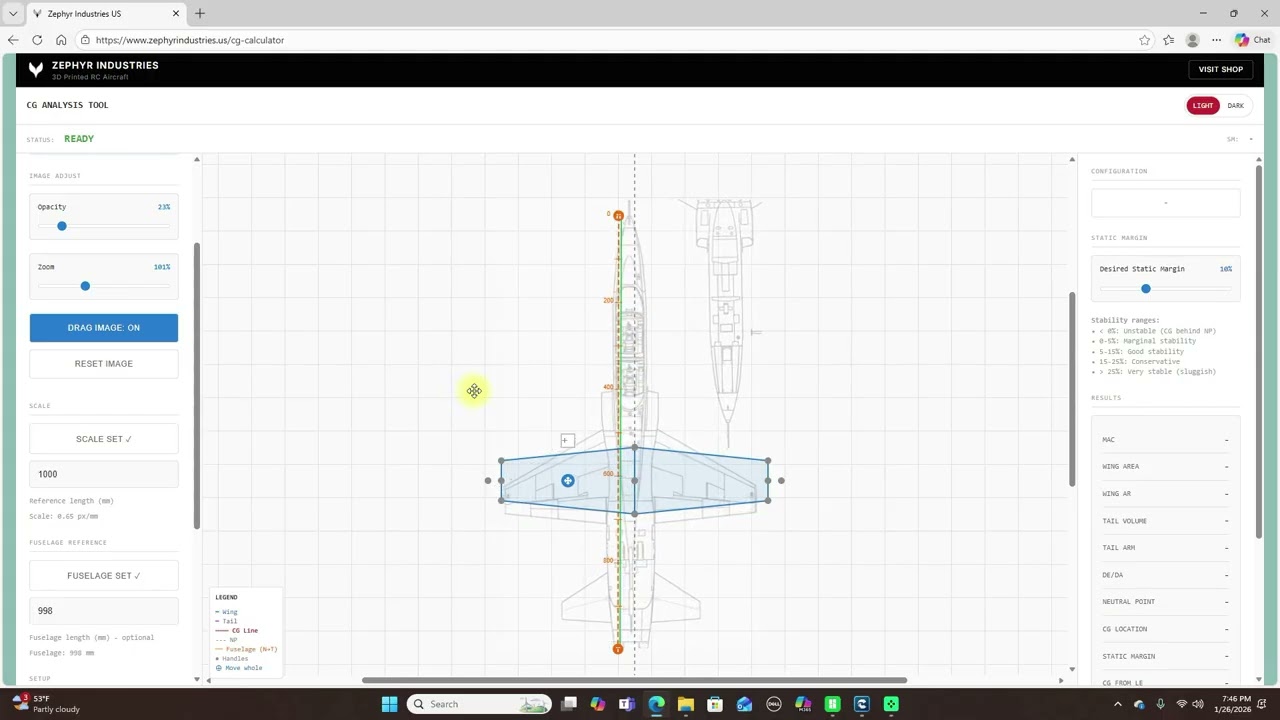Click the Zephyr Industries logo icon
The height and width of the screenshot is (720, 1280).
click(x=36, y=69)
